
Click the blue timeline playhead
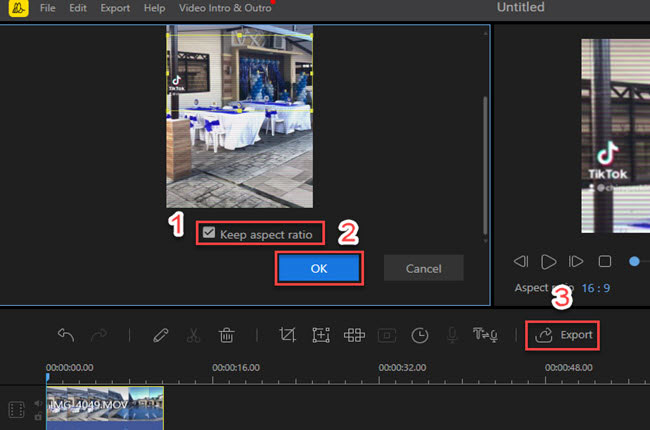pos(48,377)
